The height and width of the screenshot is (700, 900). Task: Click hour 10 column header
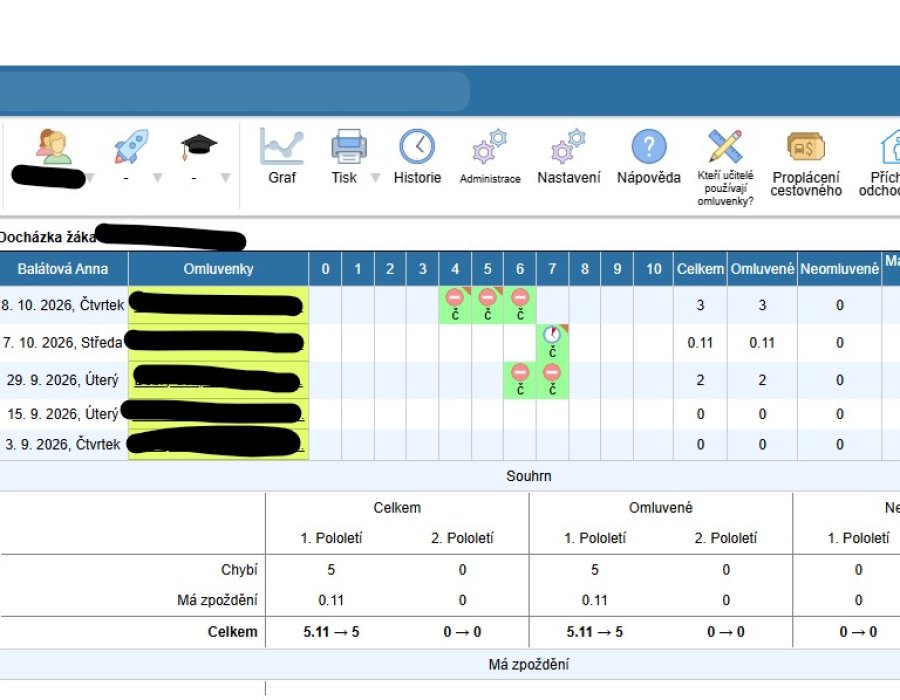pos(653,269)
